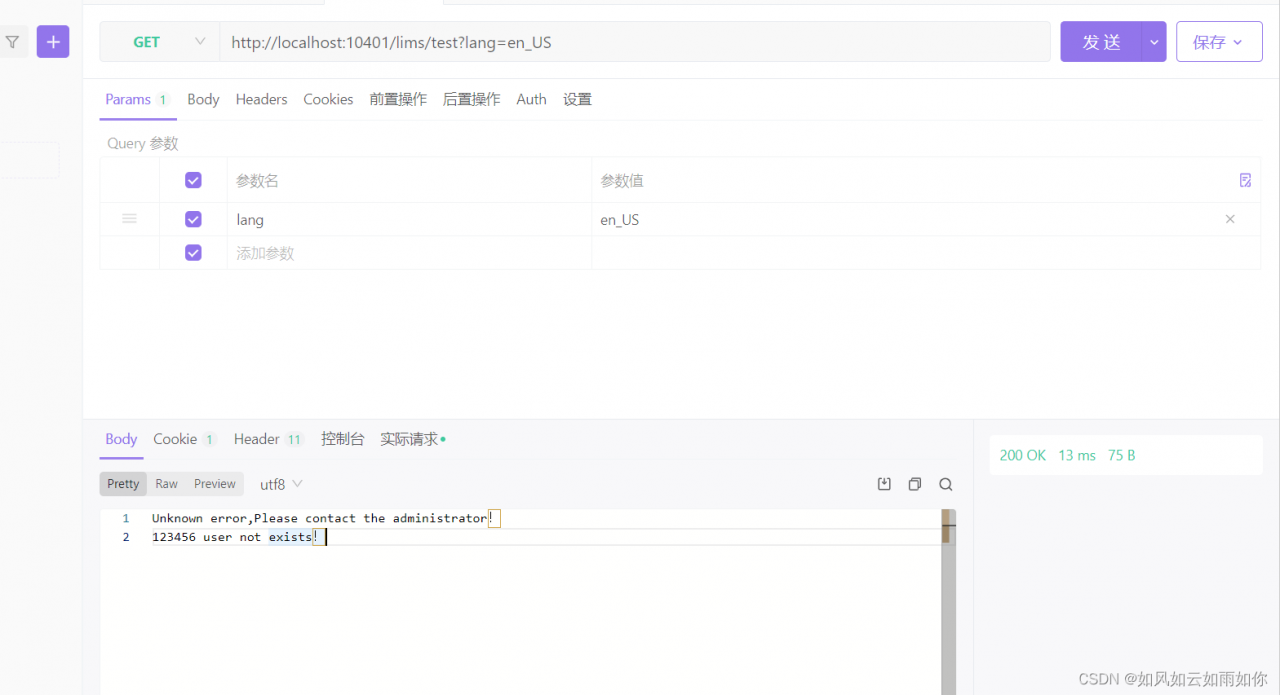Open the request Body tab
Screen dimensions: 1280x695
(203, 99)
